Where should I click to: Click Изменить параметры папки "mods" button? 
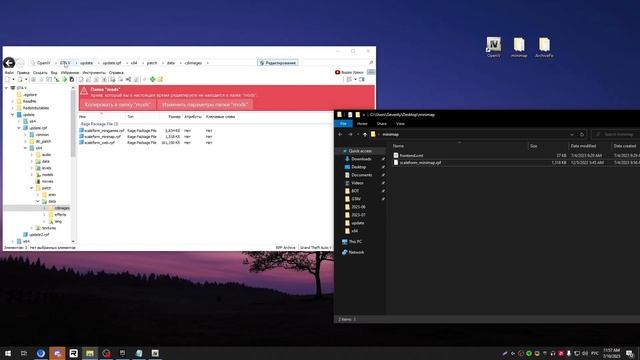point(205,104)
